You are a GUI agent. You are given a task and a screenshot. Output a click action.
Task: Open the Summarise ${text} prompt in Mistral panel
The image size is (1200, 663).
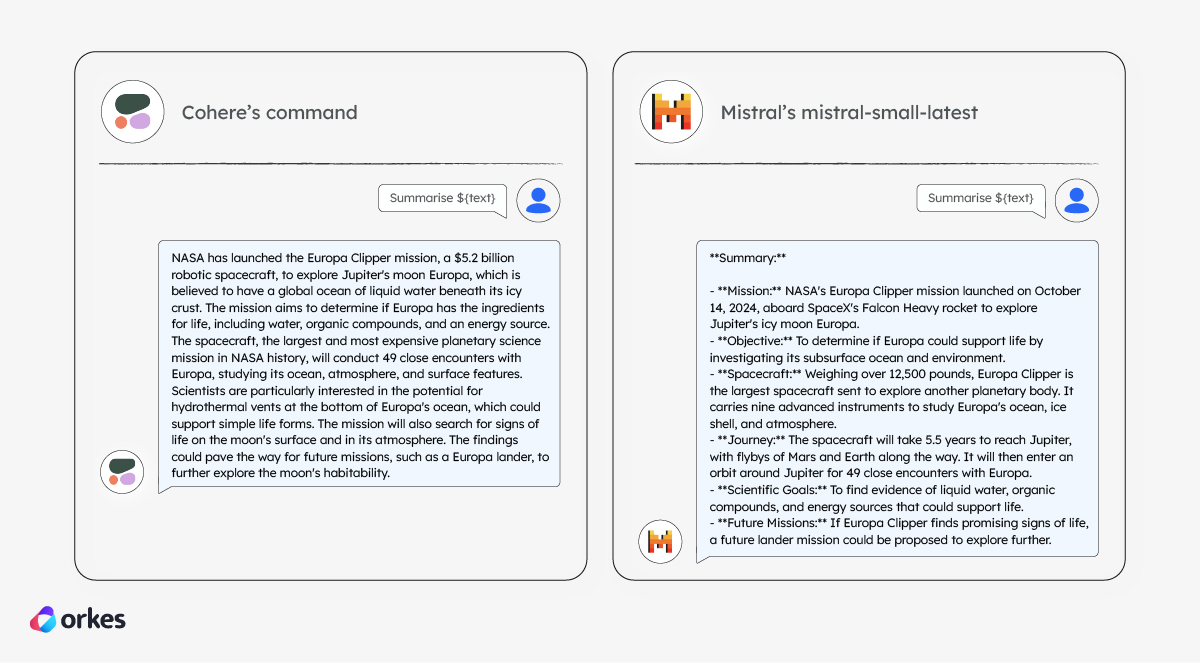[x=980, y=199]
